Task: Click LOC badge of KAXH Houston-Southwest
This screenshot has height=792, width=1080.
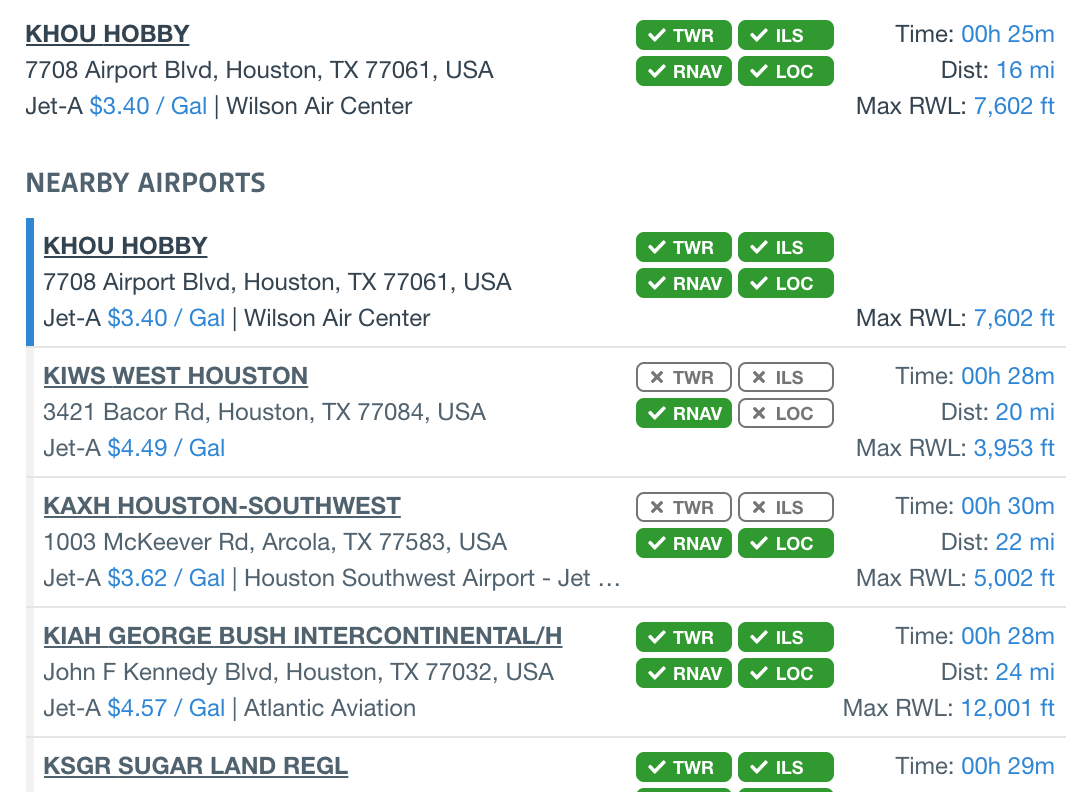Action: 786,543
